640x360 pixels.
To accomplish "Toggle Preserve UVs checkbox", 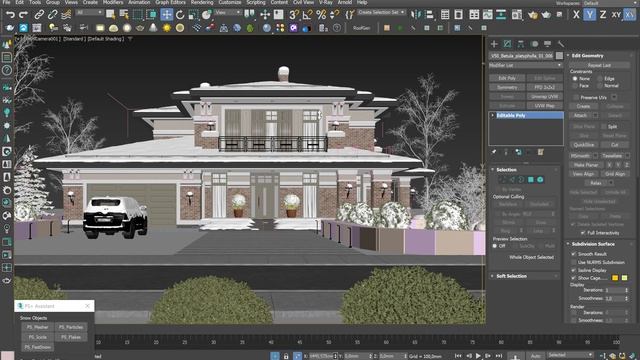I will tap(576, 98).
